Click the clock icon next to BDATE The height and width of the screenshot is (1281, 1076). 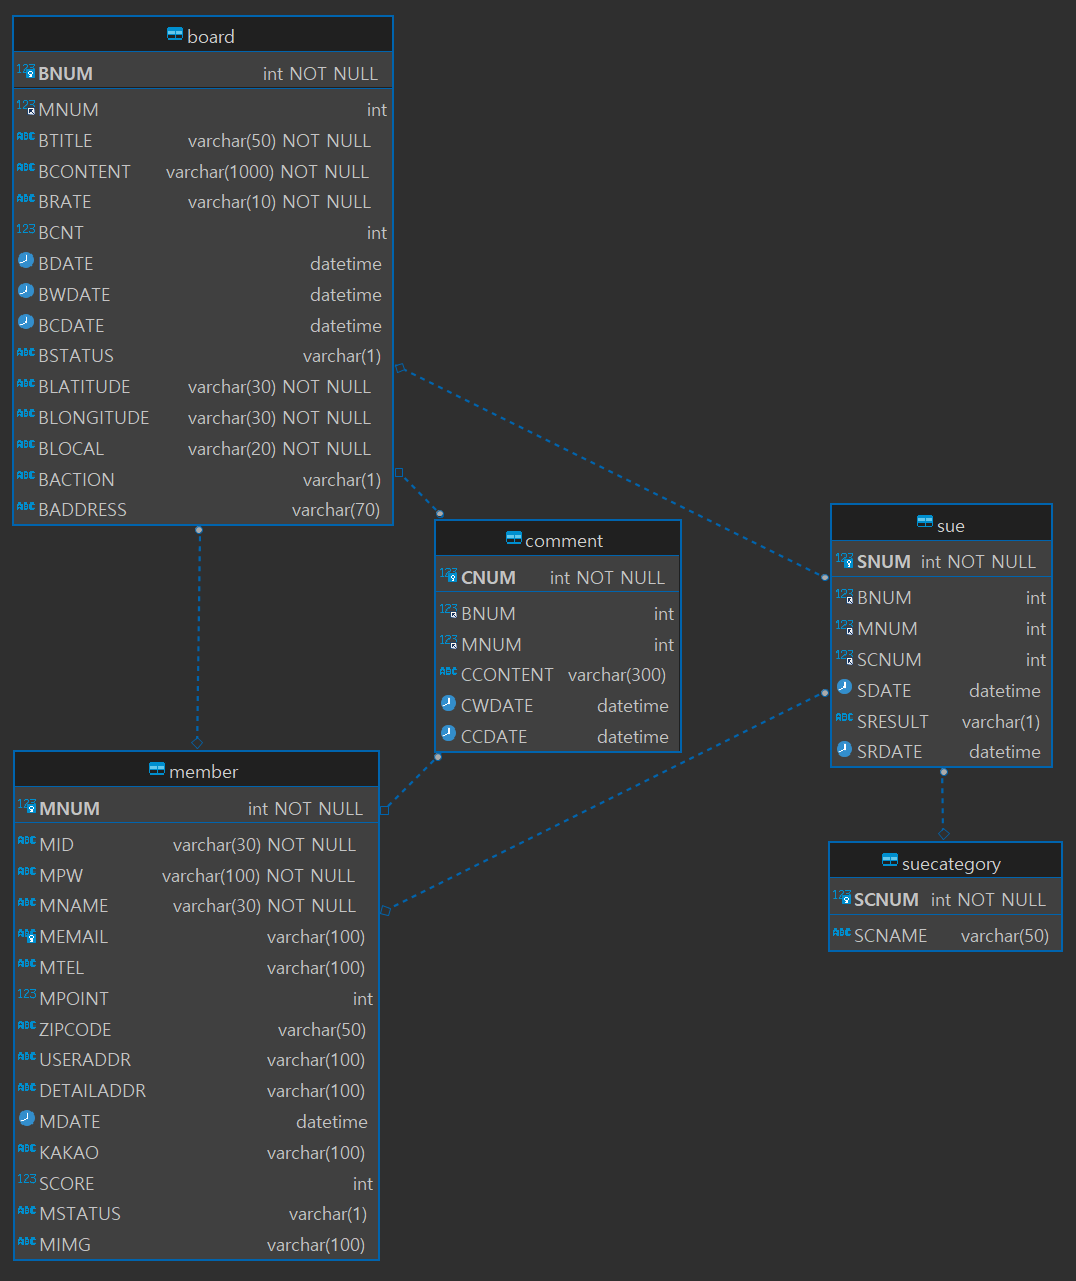click(x=25, y=262)
